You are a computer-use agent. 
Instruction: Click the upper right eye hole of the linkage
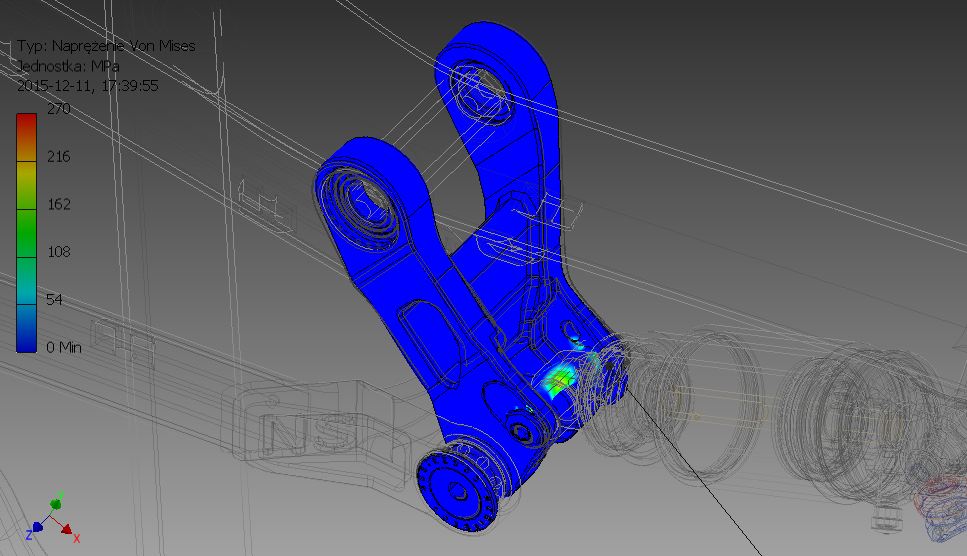click(483, 92)
